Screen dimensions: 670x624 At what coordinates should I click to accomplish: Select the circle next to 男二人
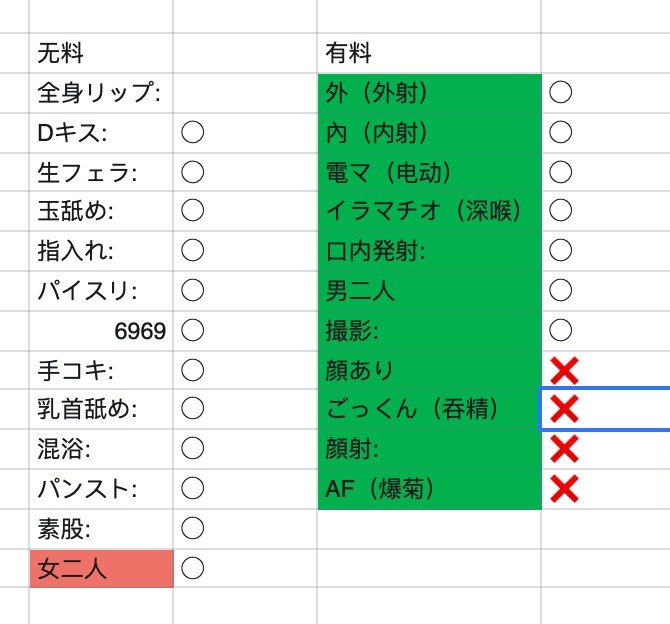tap(561, 290)
